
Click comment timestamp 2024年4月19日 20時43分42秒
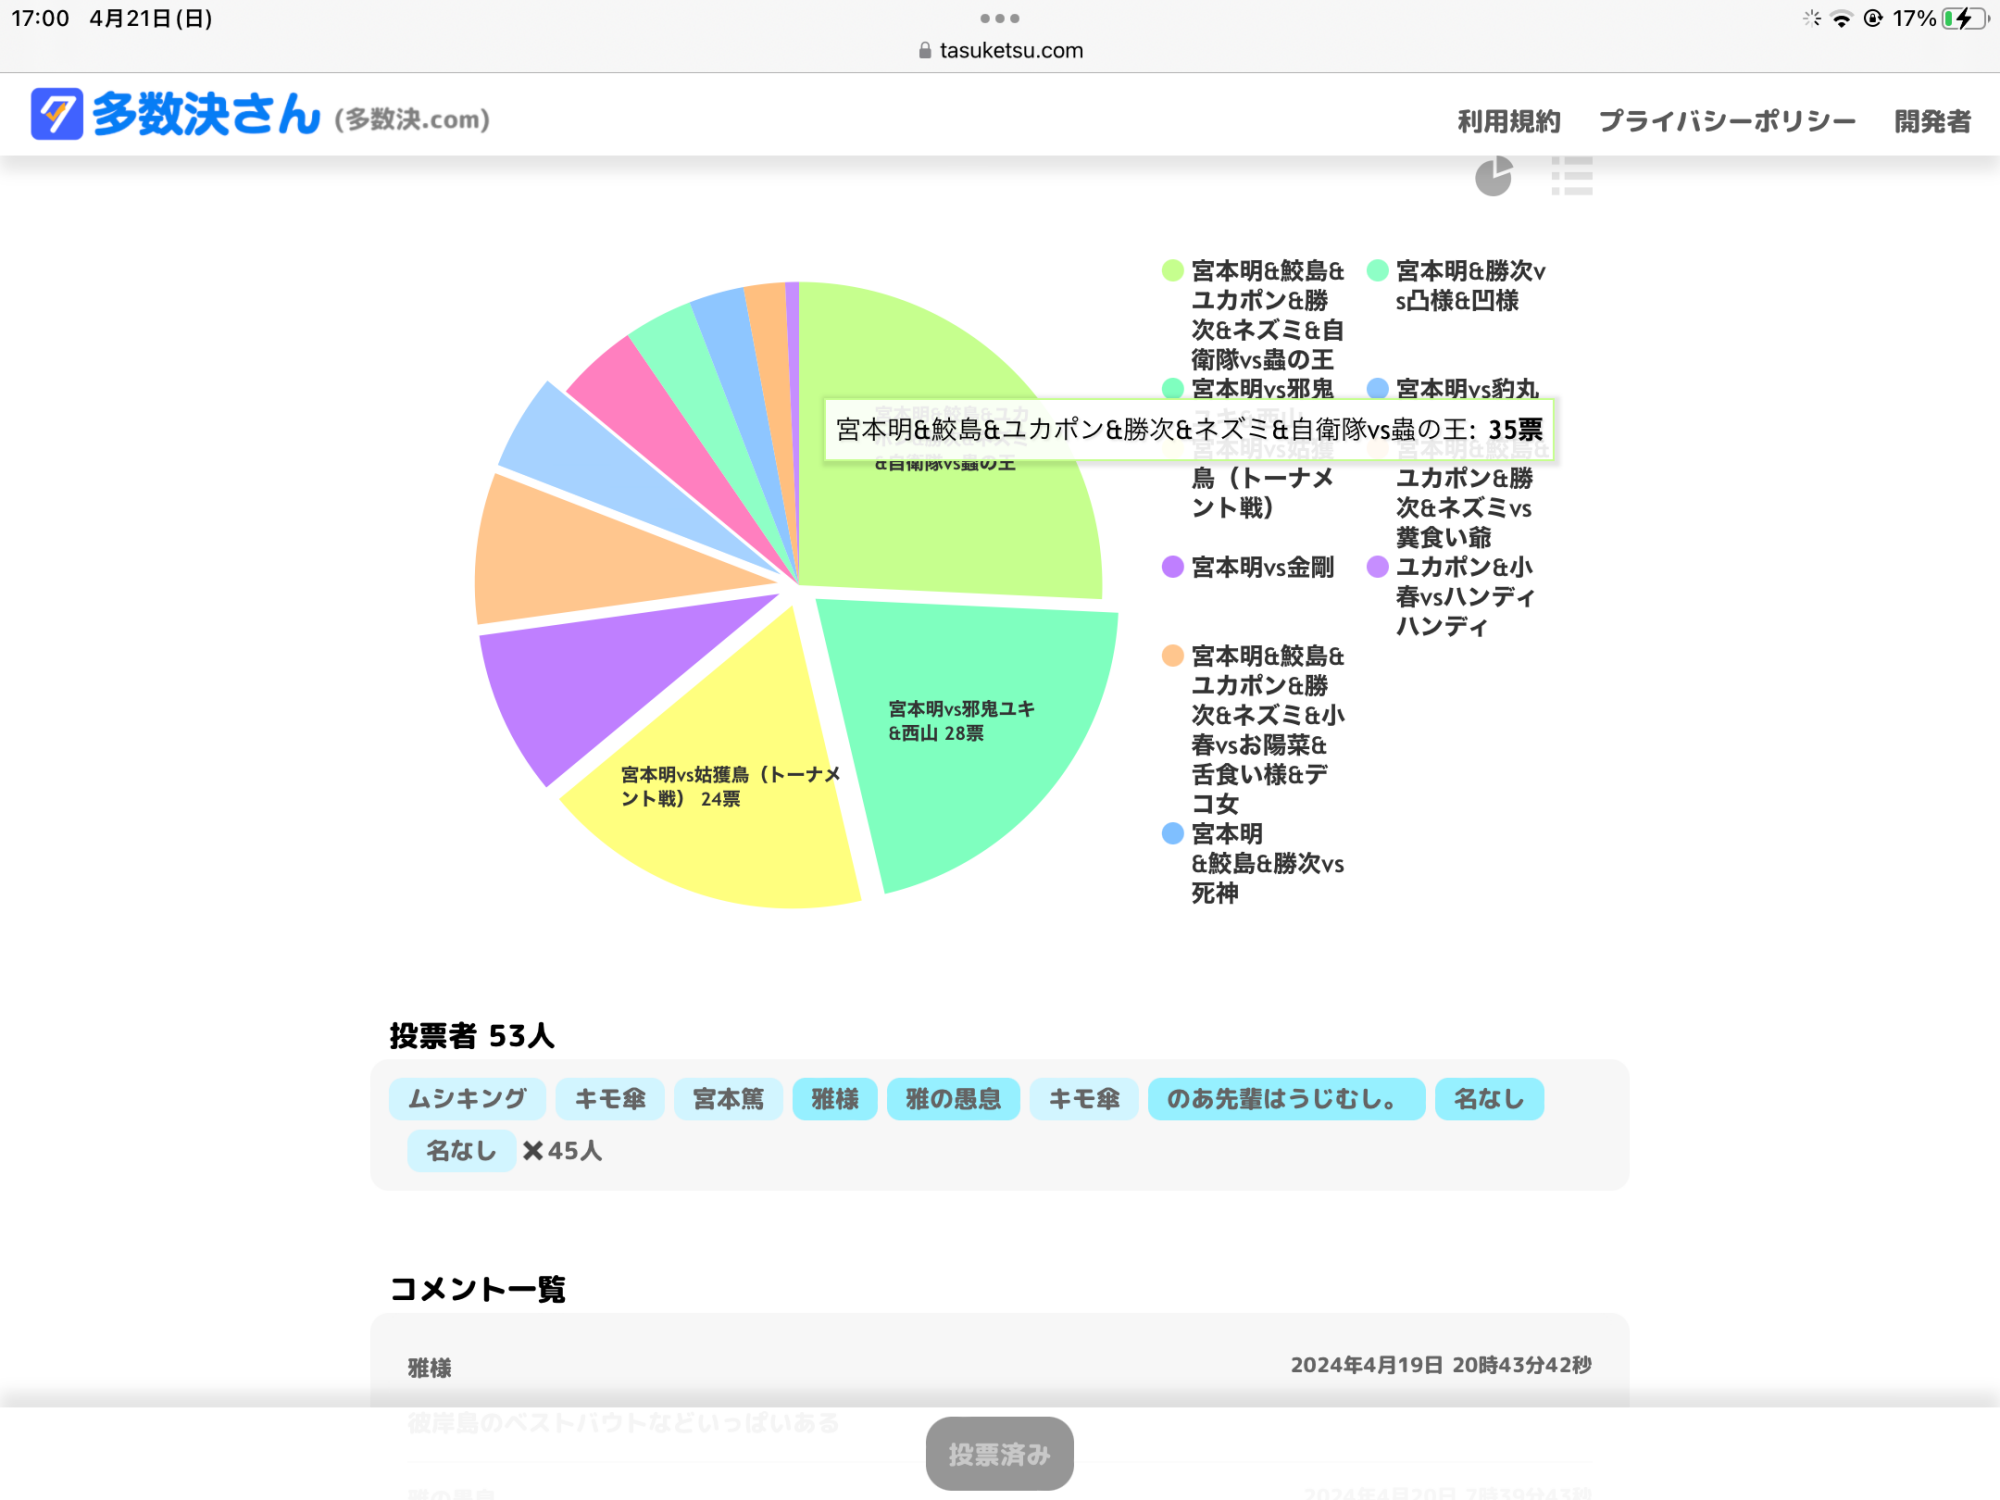[1441, 1365]
